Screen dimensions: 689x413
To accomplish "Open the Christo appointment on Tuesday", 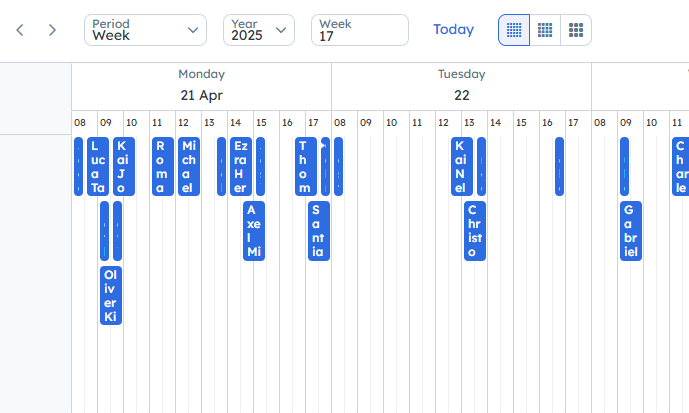I will click(x=474, y=231).
